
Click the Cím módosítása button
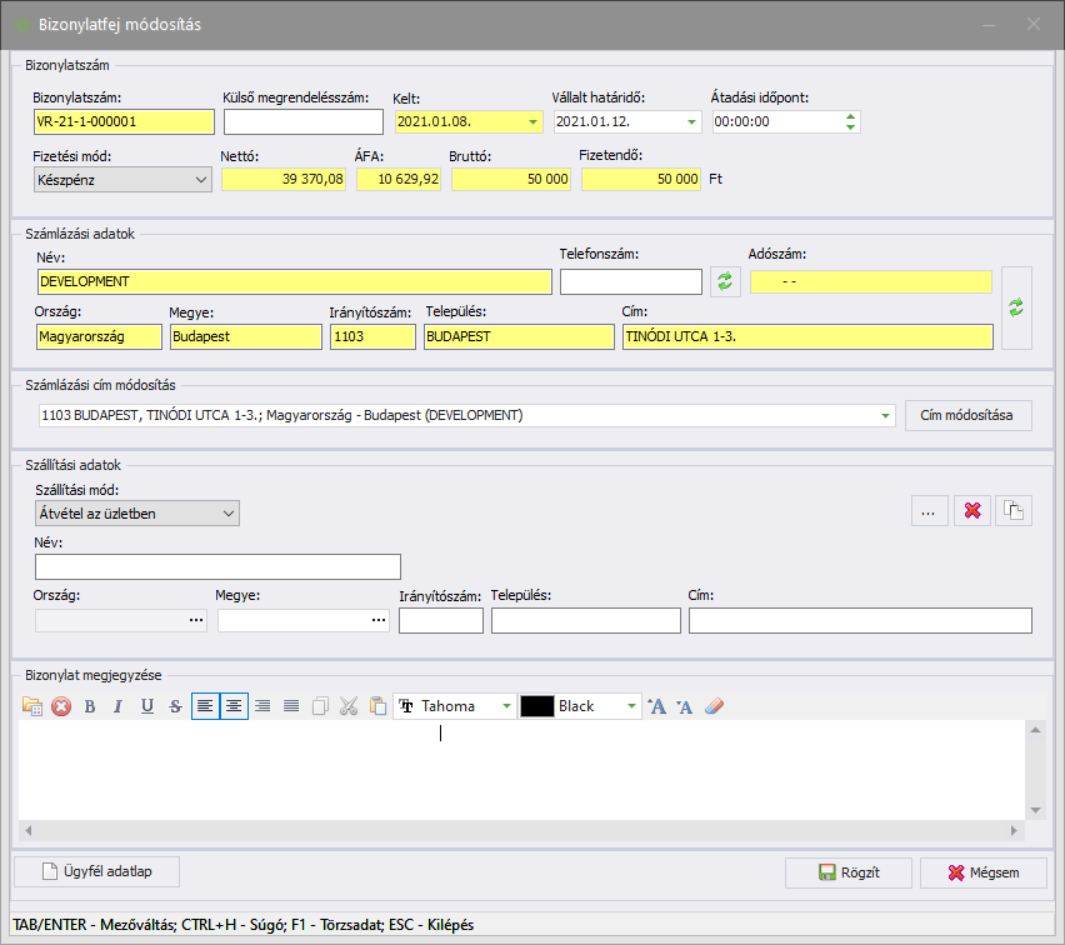coord(967,415)
